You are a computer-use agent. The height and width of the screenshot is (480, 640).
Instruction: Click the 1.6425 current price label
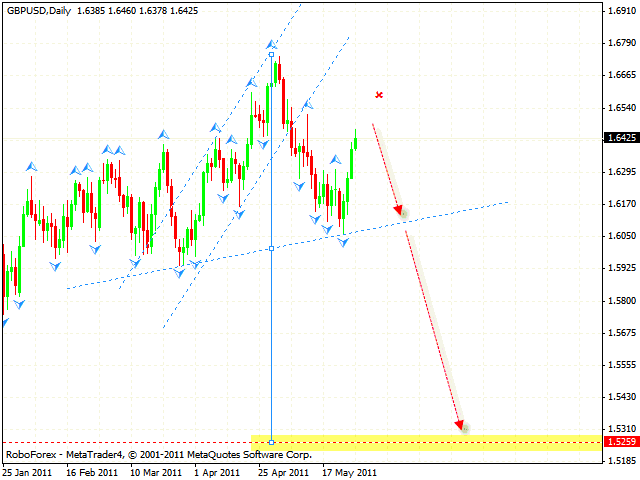click(620, 138)
